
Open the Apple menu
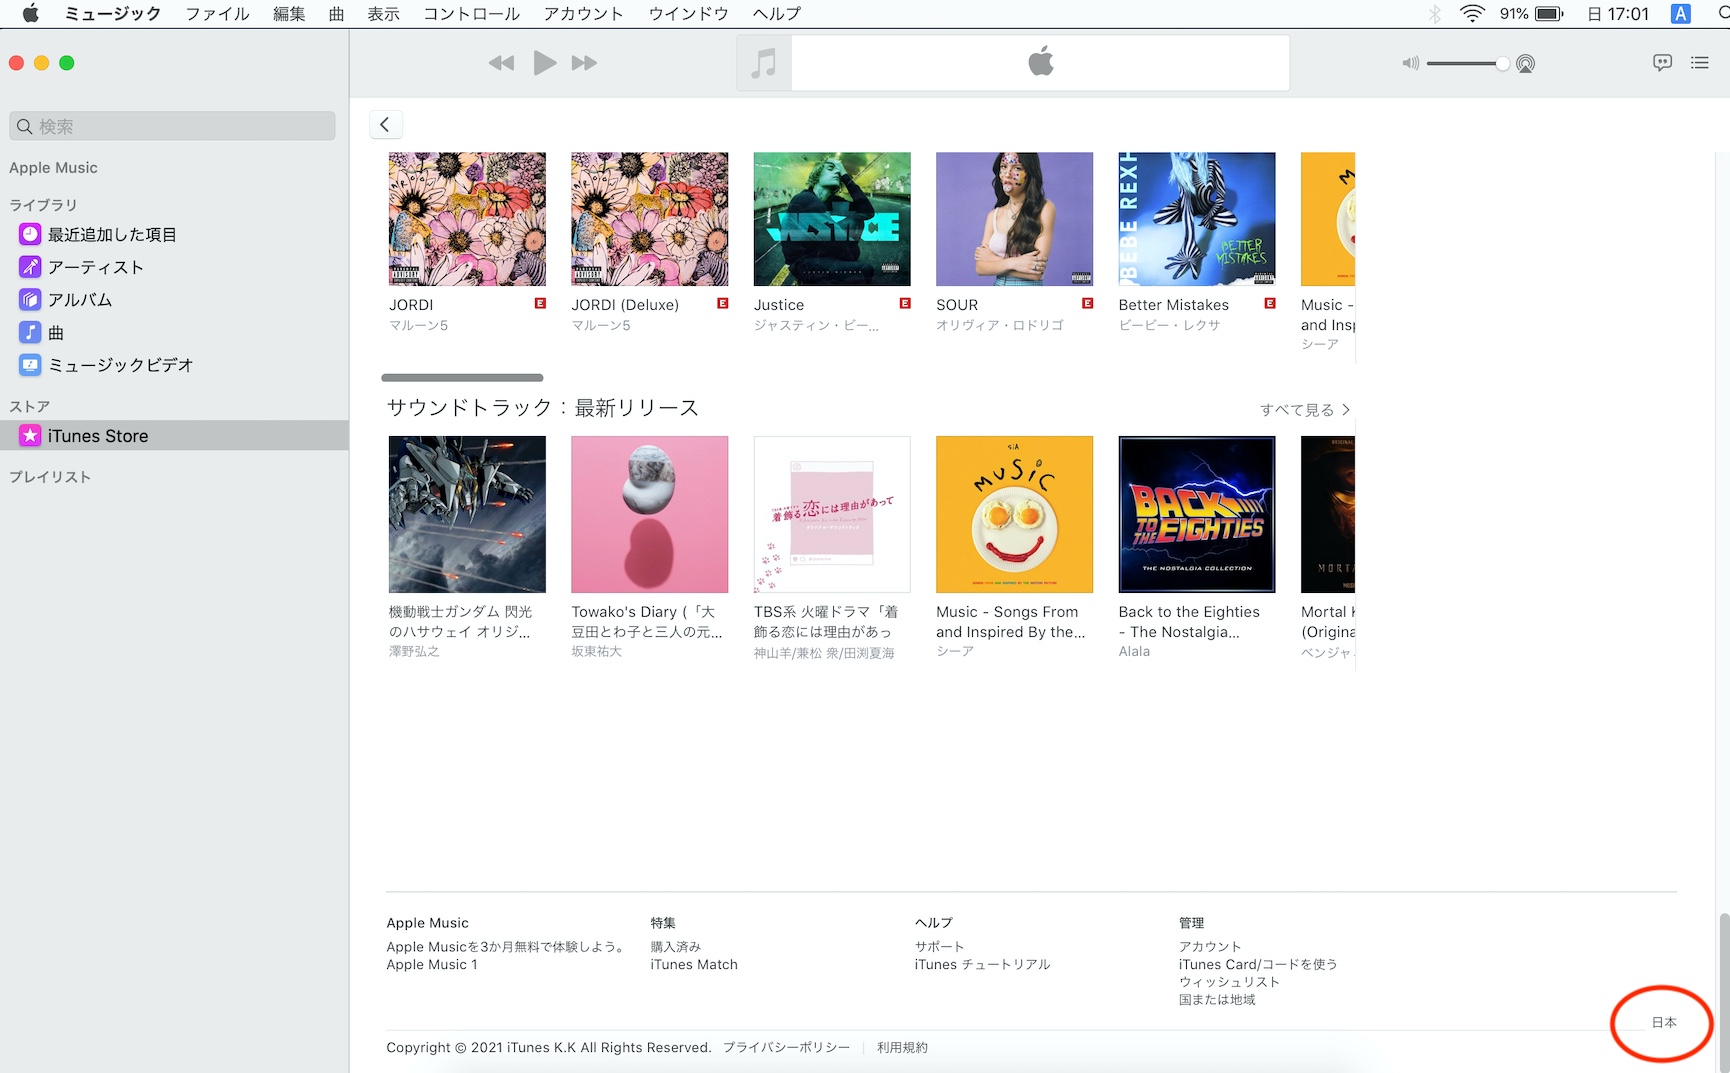(x=30, y=14)
